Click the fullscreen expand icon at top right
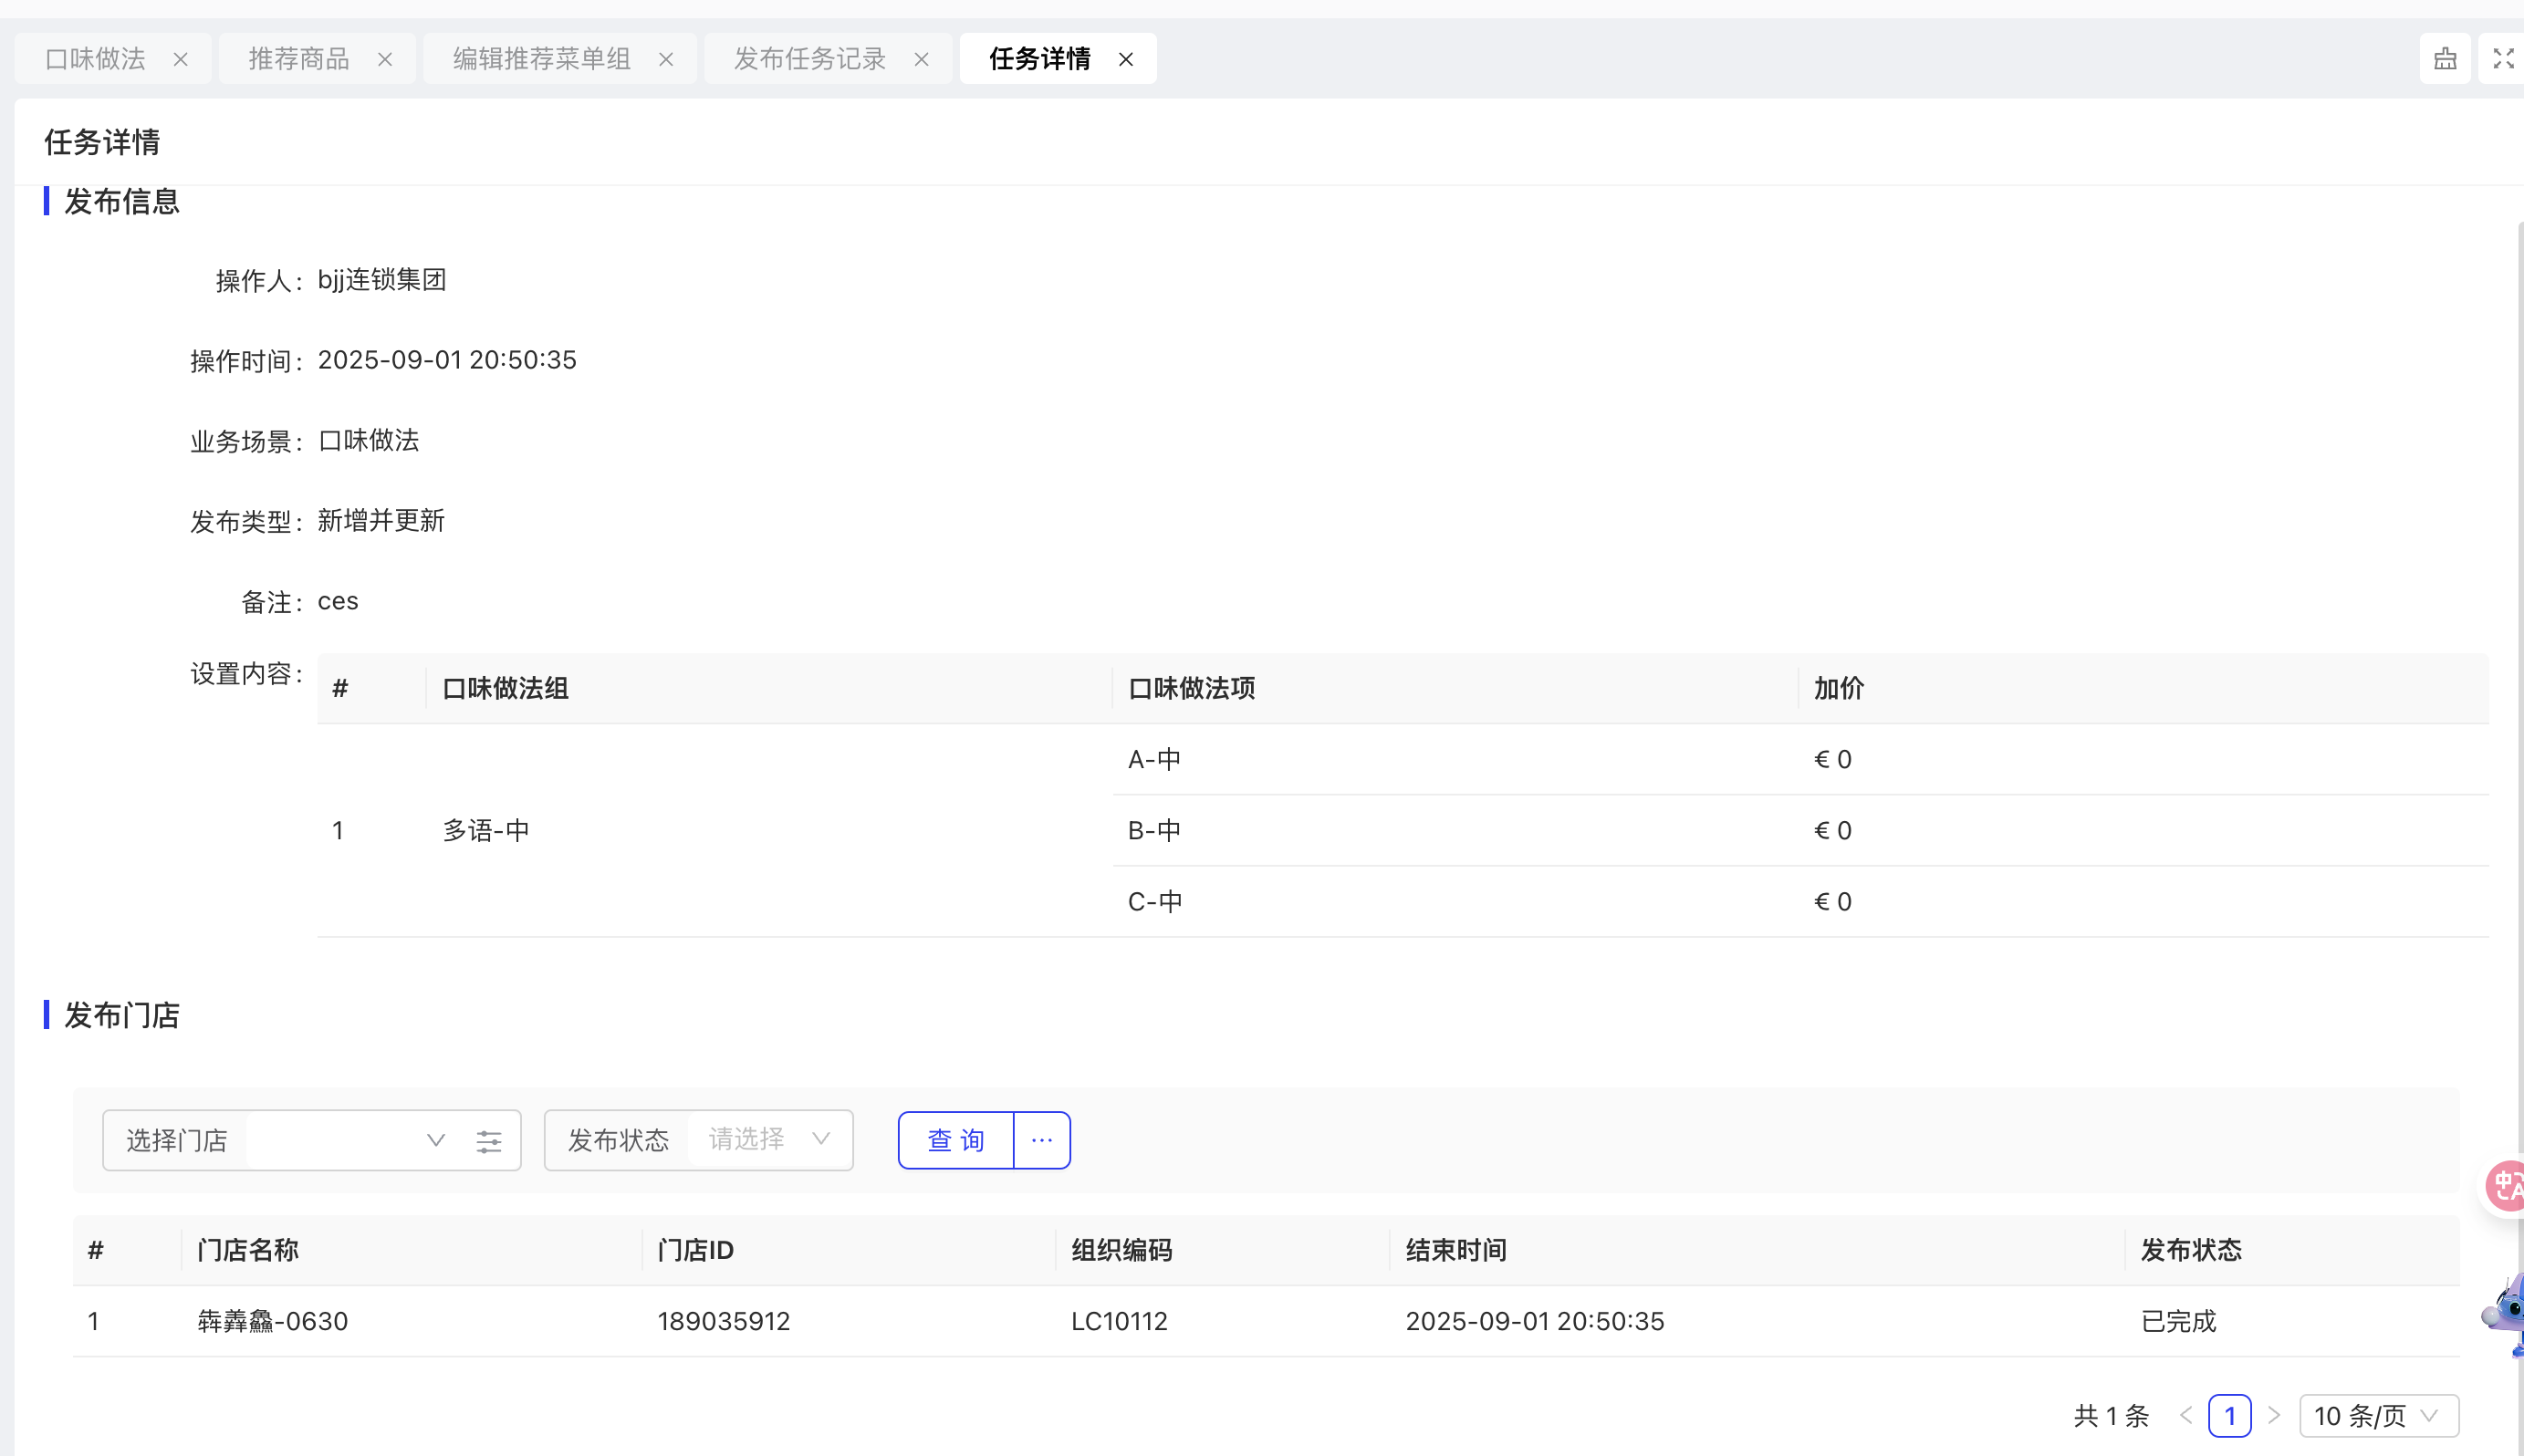The height and width of the screenshot is (1456, 2524). pos(2503,59)
